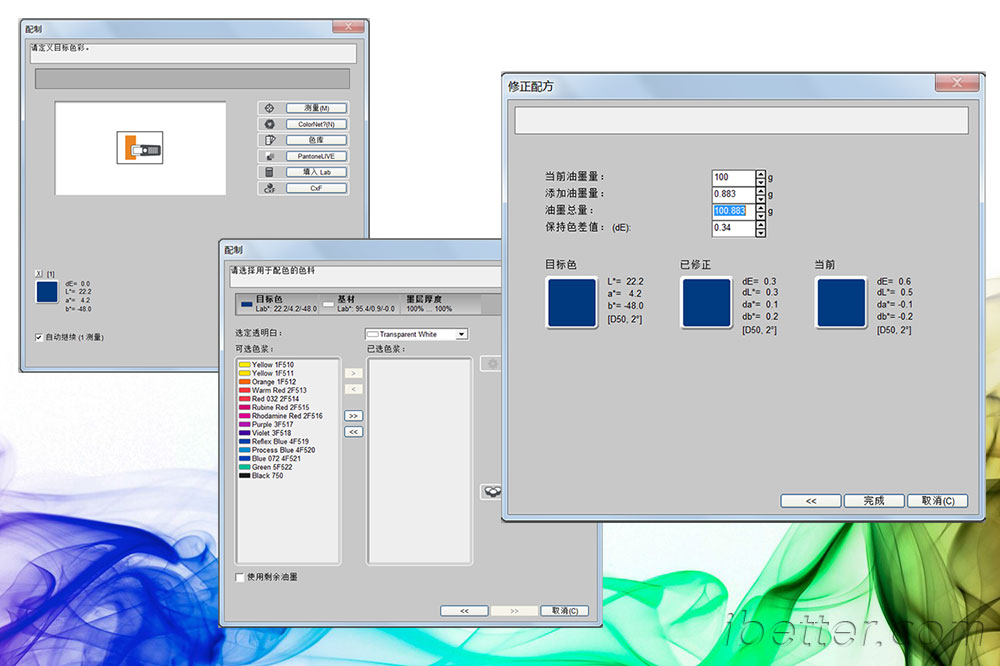Select Reflex Blue 4F519 in colorant list
This screenshot has height=666, width=1000.
[x=280, y=441]
